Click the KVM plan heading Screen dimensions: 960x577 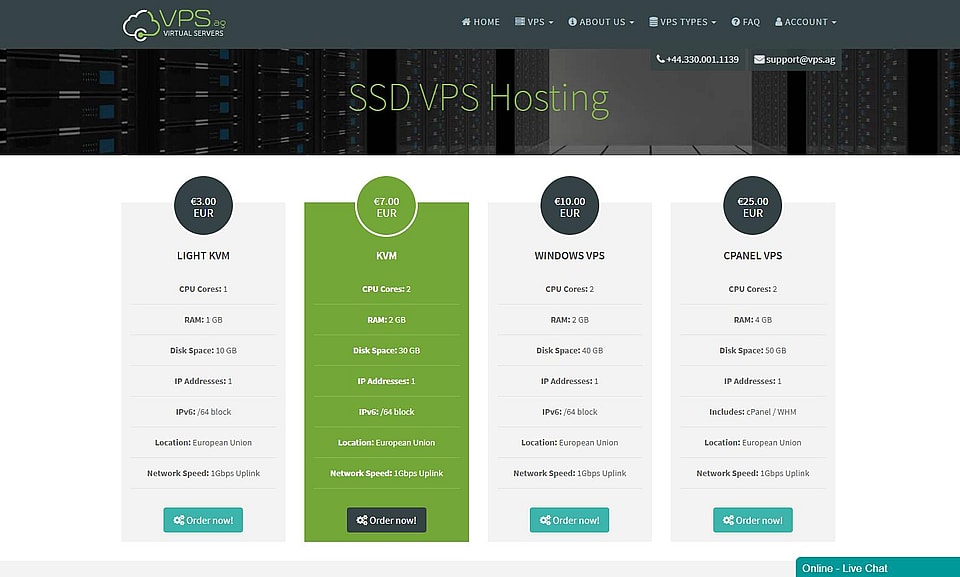coord(386,255)
